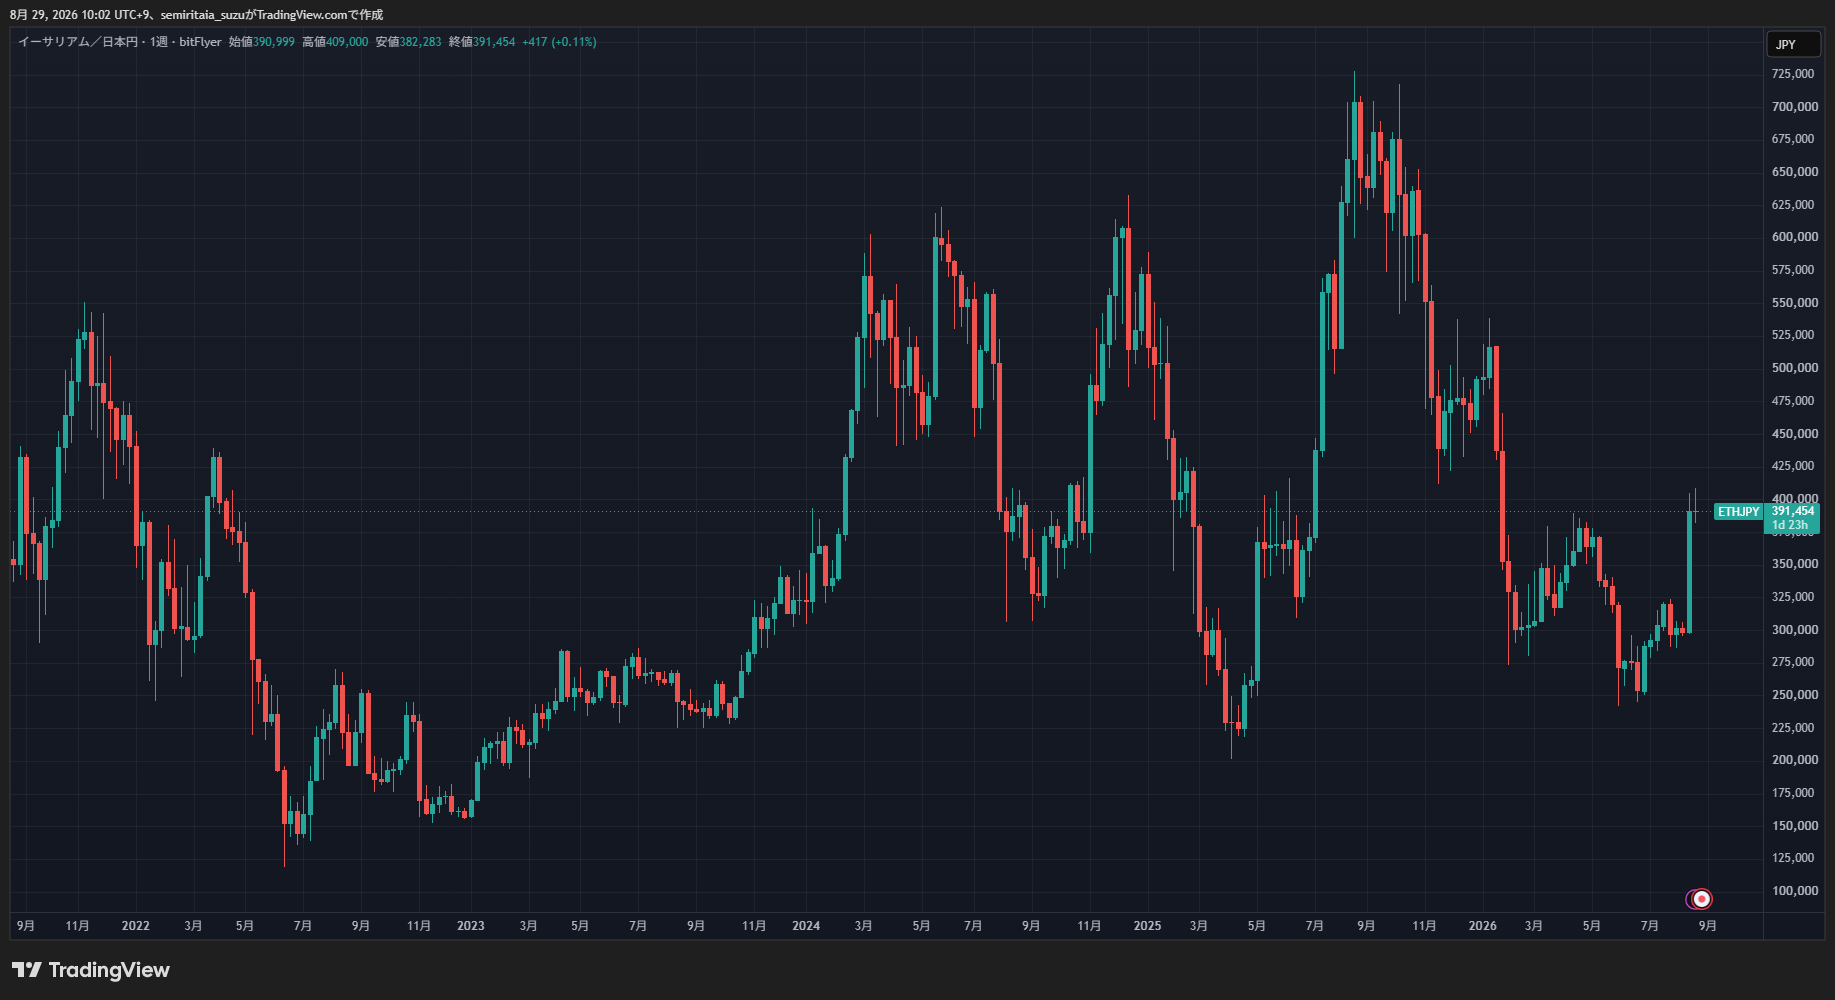
Task: Click the +417 (+0.11%) change readout
Action: point(559,42)
